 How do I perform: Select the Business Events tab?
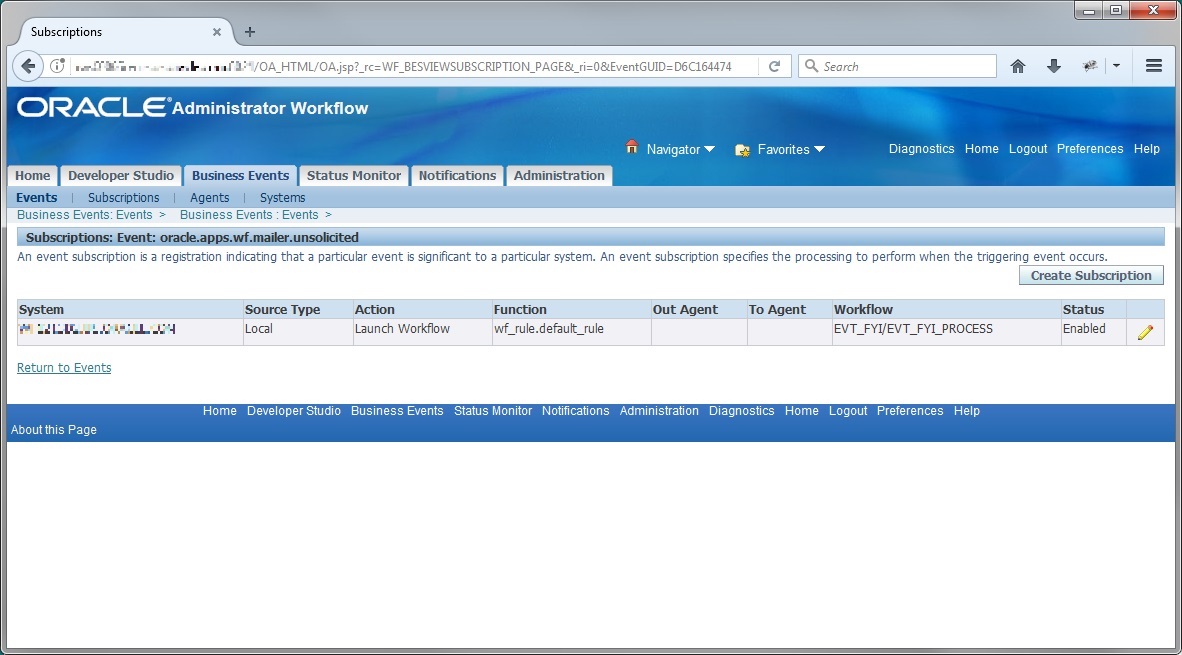point(240,176)
